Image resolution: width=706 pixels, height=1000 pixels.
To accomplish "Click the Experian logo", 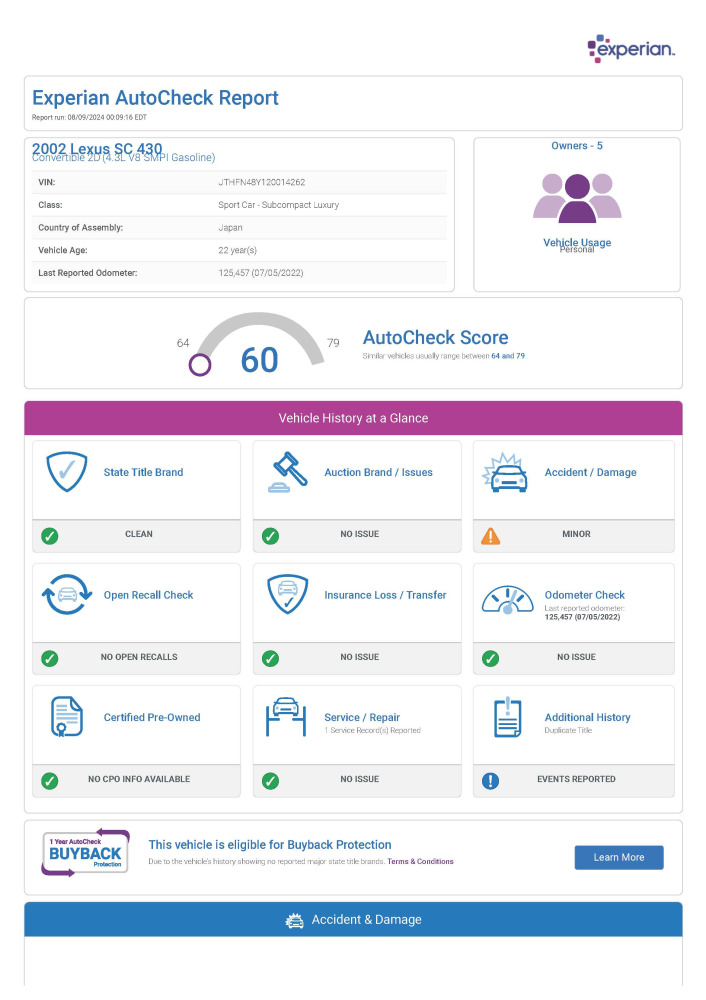I will tap(630, 48).
